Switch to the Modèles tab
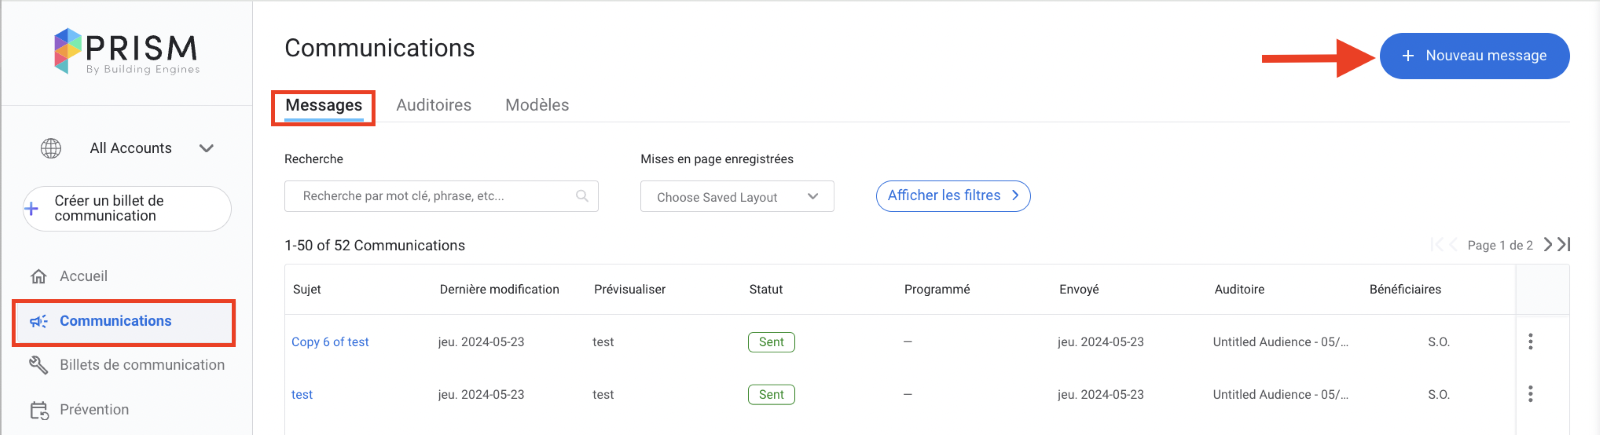The image size is (1600, 435). (x=537, y=105)
